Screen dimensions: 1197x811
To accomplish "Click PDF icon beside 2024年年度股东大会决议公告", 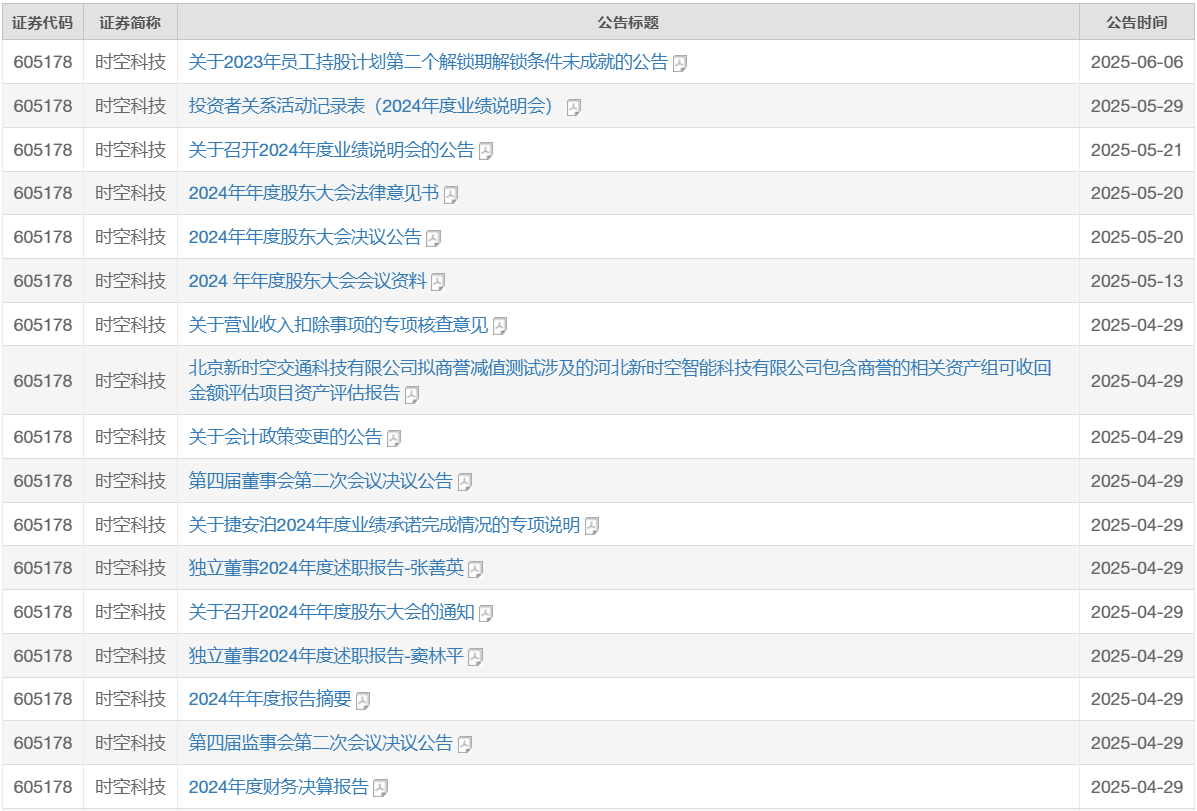I will pos(433,239).
